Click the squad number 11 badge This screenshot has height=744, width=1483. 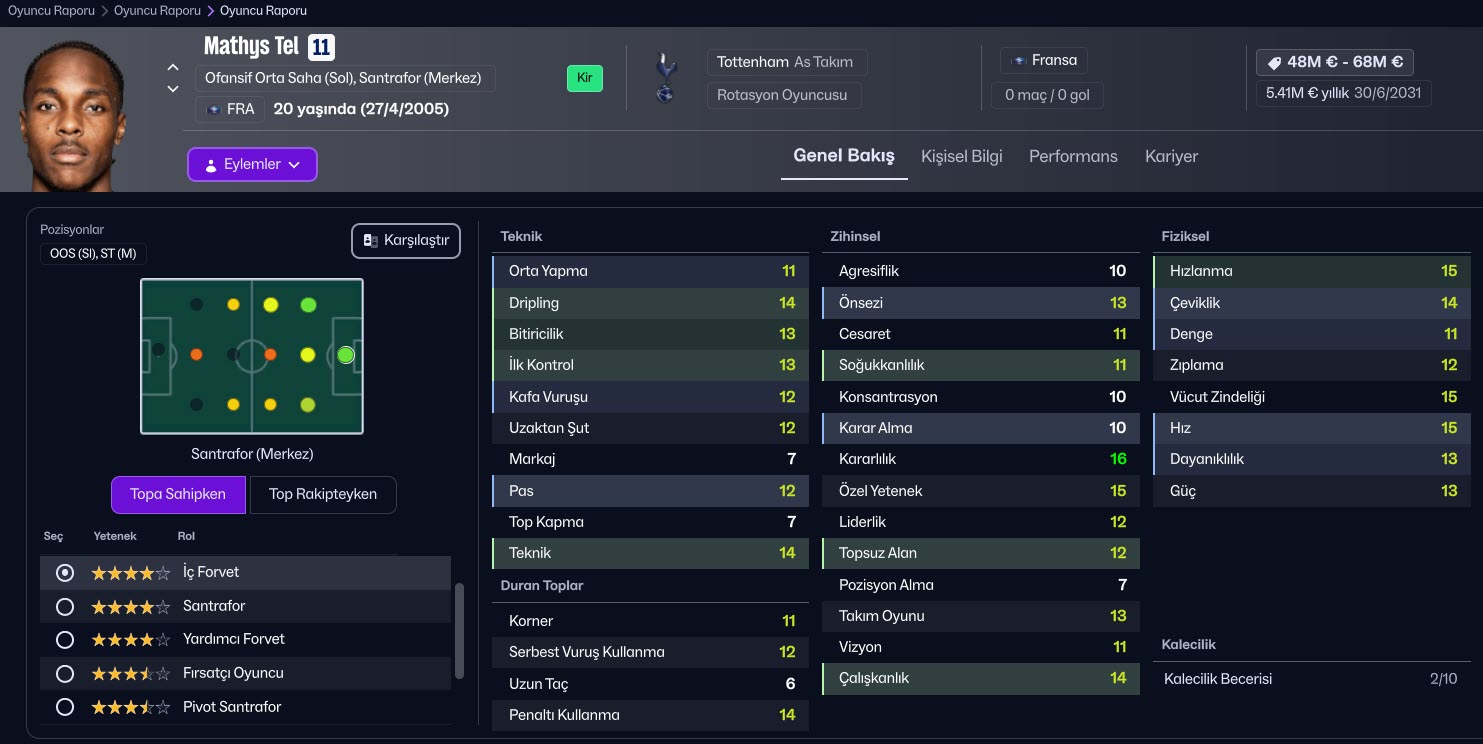click(x=321, y=46)
